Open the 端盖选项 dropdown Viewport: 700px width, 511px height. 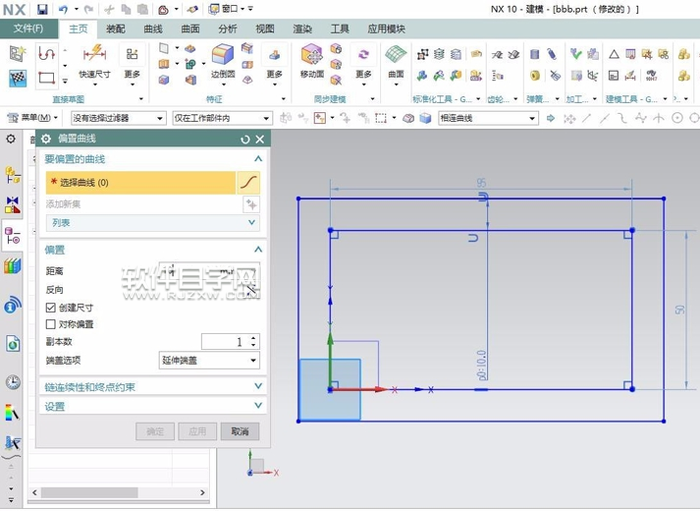click(209, 360)
